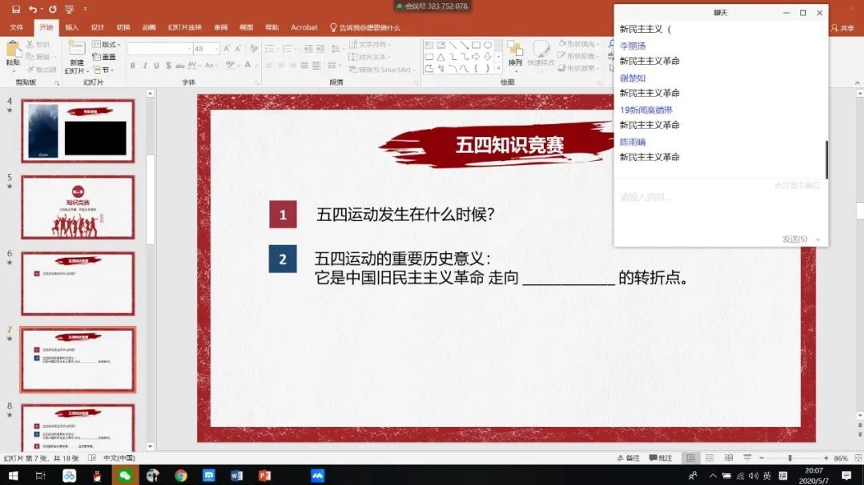Click the chat name 李丽扬

pos(633,46)
